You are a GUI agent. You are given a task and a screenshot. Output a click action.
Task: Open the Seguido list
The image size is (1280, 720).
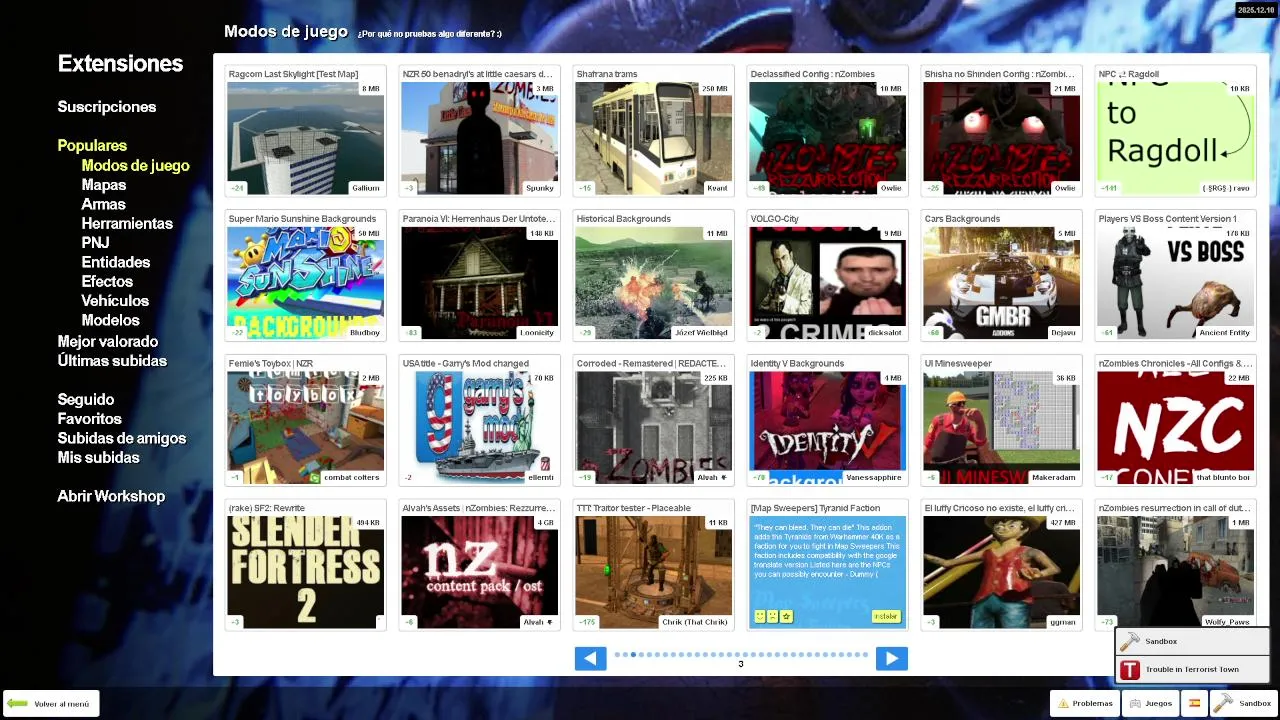[86, 400]
